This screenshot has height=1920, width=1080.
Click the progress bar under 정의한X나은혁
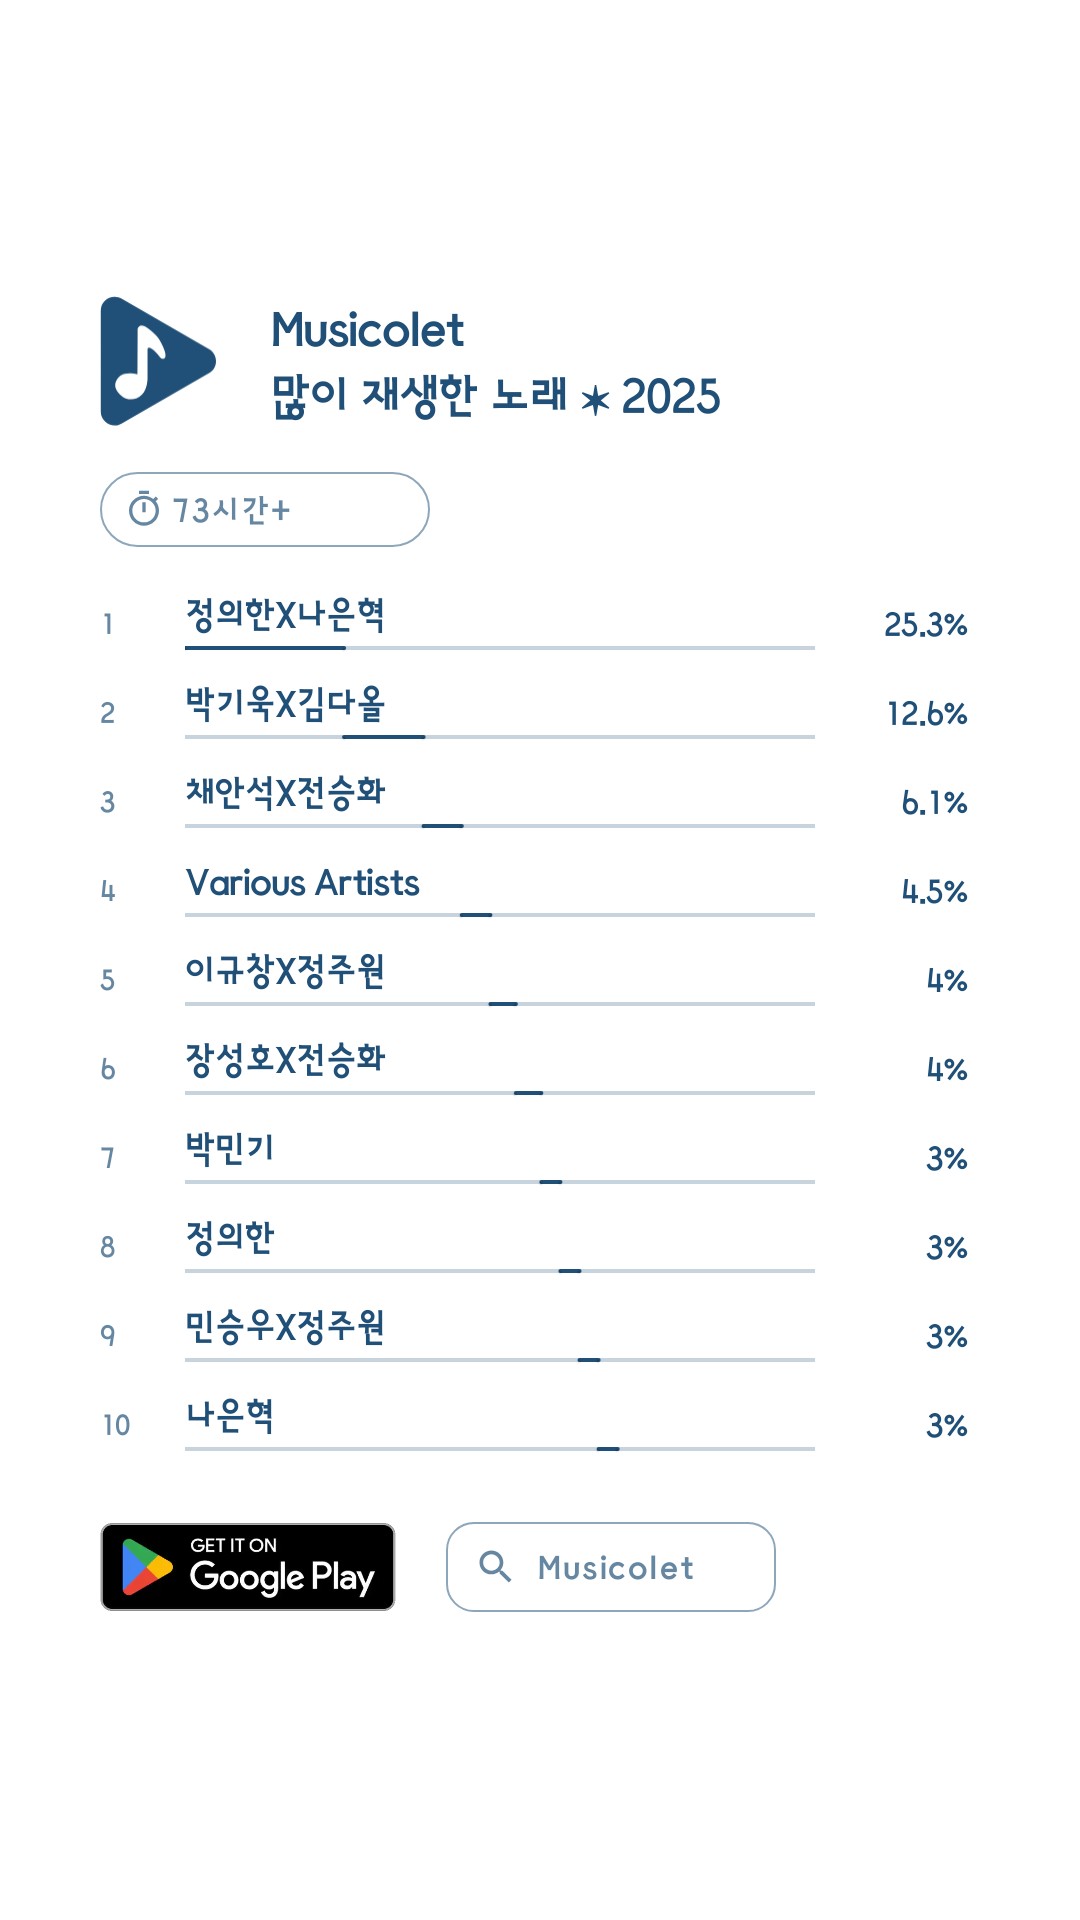click(x=499, y=648)
